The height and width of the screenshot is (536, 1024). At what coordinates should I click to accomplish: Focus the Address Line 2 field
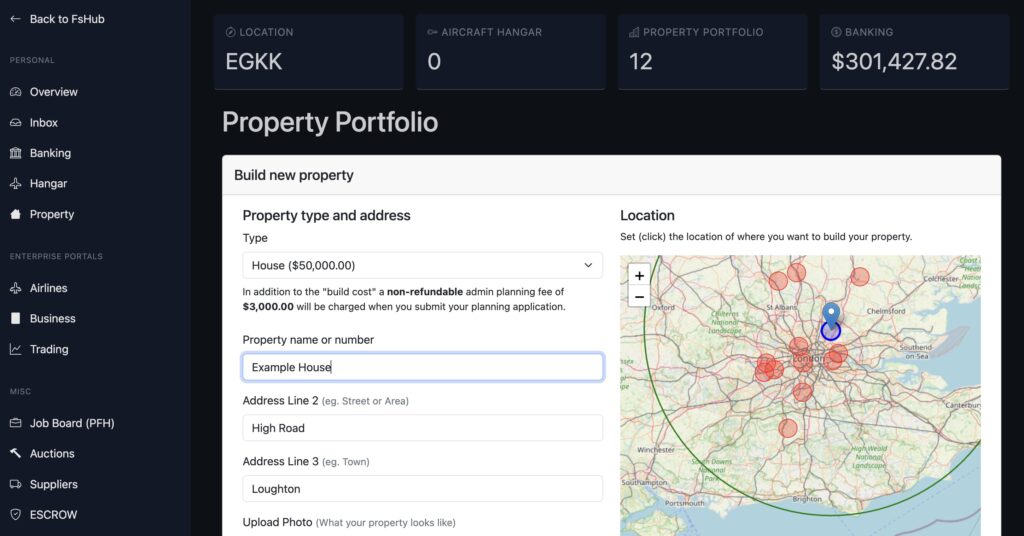(x=422, y=428)
